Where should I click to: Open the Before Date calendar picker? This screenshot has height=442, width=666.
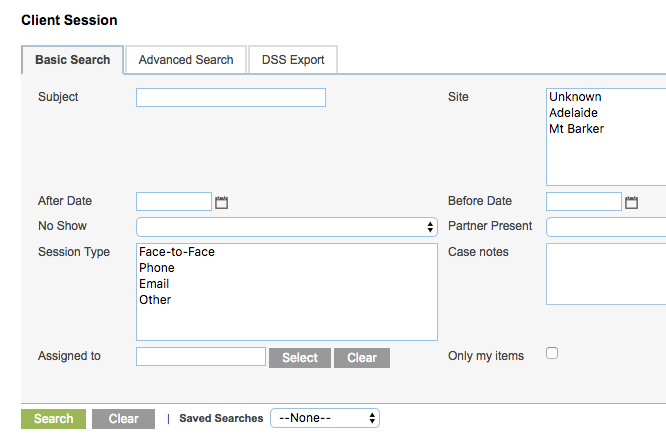pyautogui.click(x=631, y=202)
